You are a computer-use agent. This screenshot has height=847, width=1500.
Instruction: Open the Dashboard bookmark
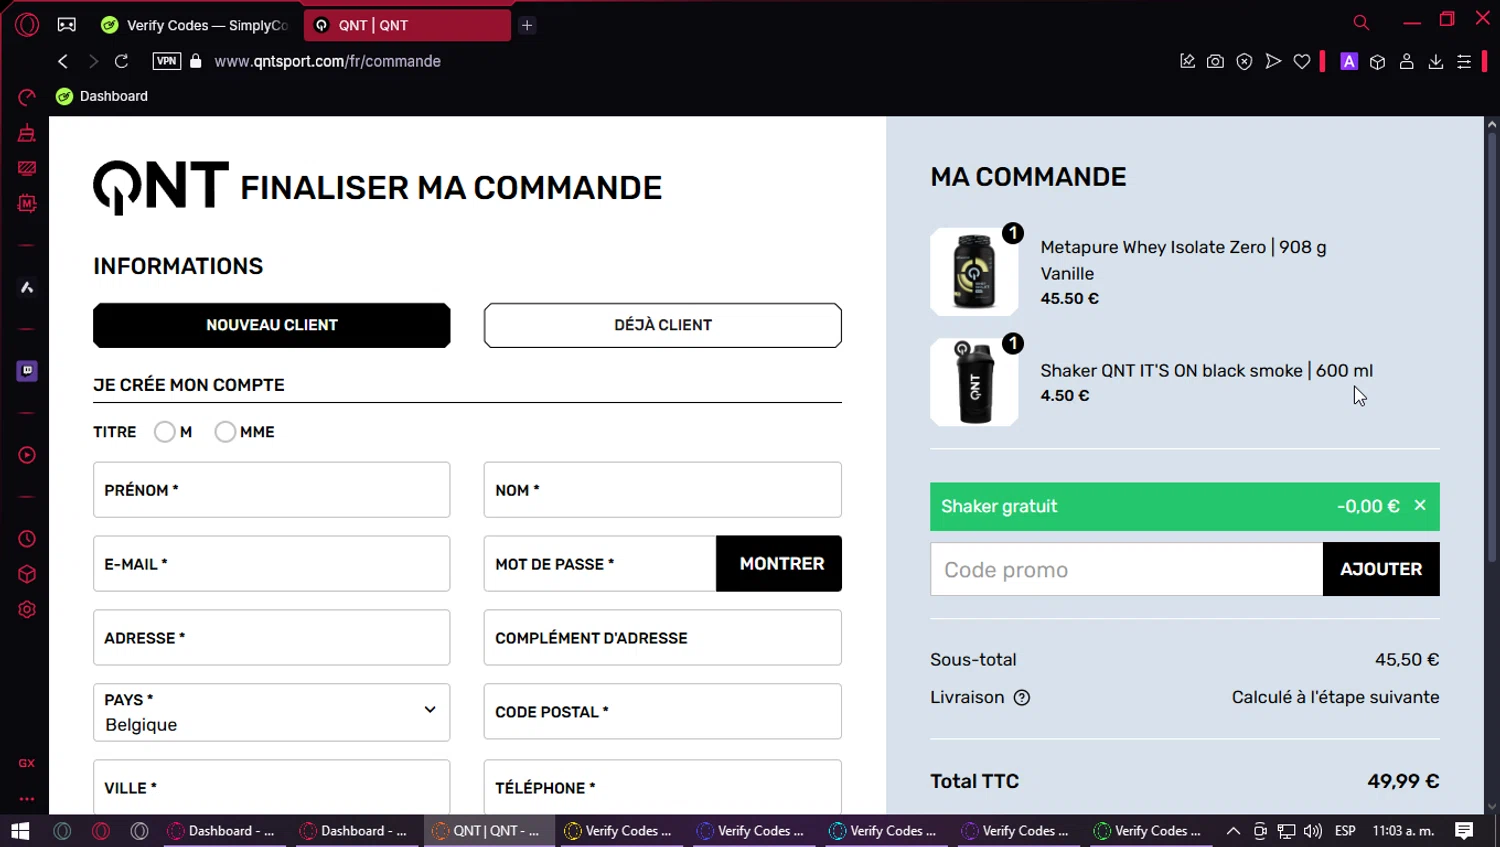pyautogui.click(x=102, y=96)
